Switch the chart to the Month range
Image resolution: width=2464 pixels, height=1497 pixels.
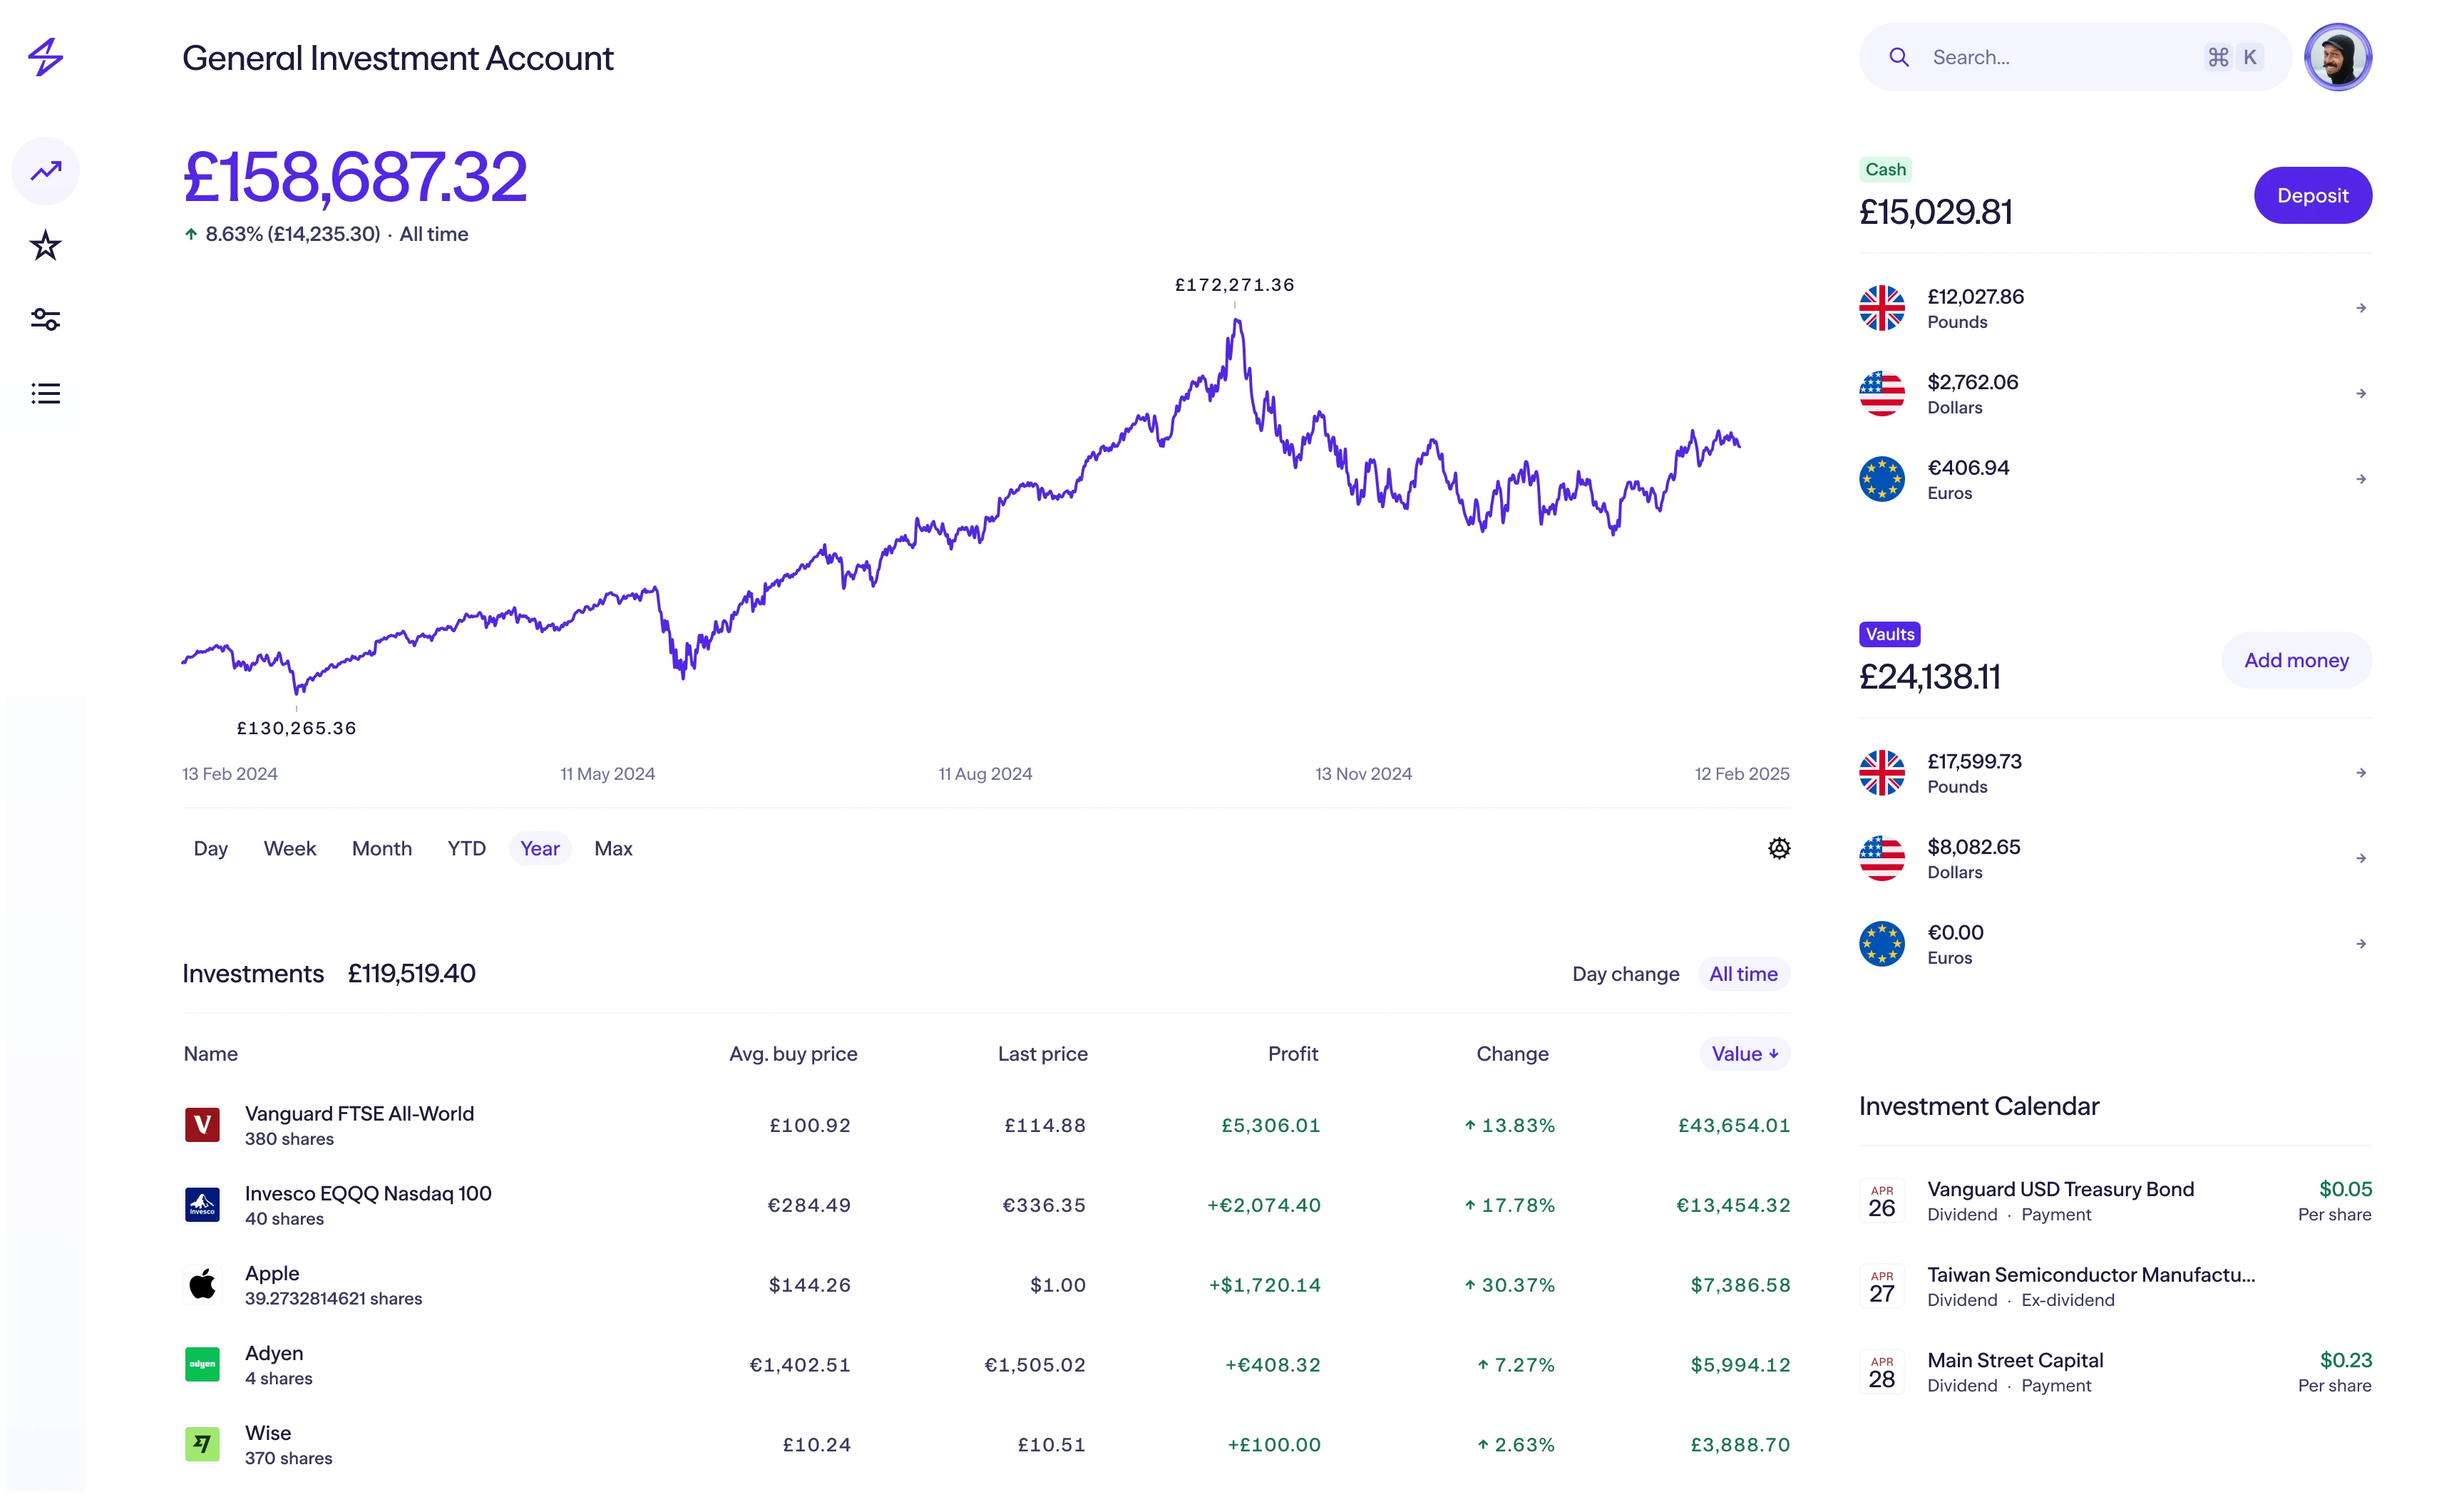pyautogui.click(x=382, y=848)
